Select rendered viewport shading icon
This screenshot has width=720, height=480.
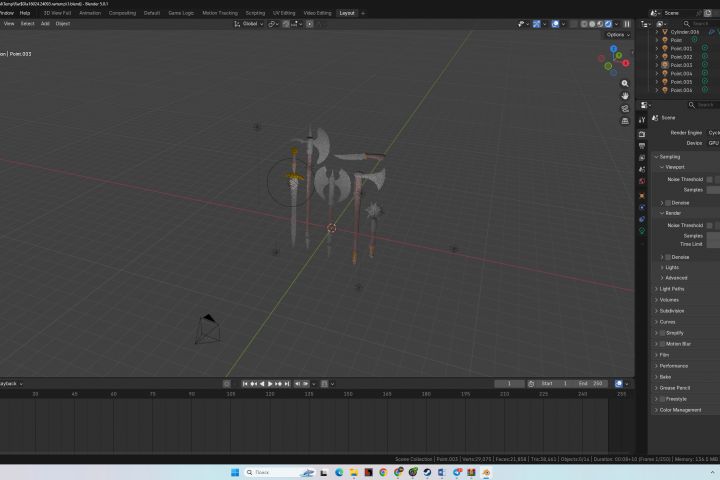pyautogui.click(x=608, y=24)
